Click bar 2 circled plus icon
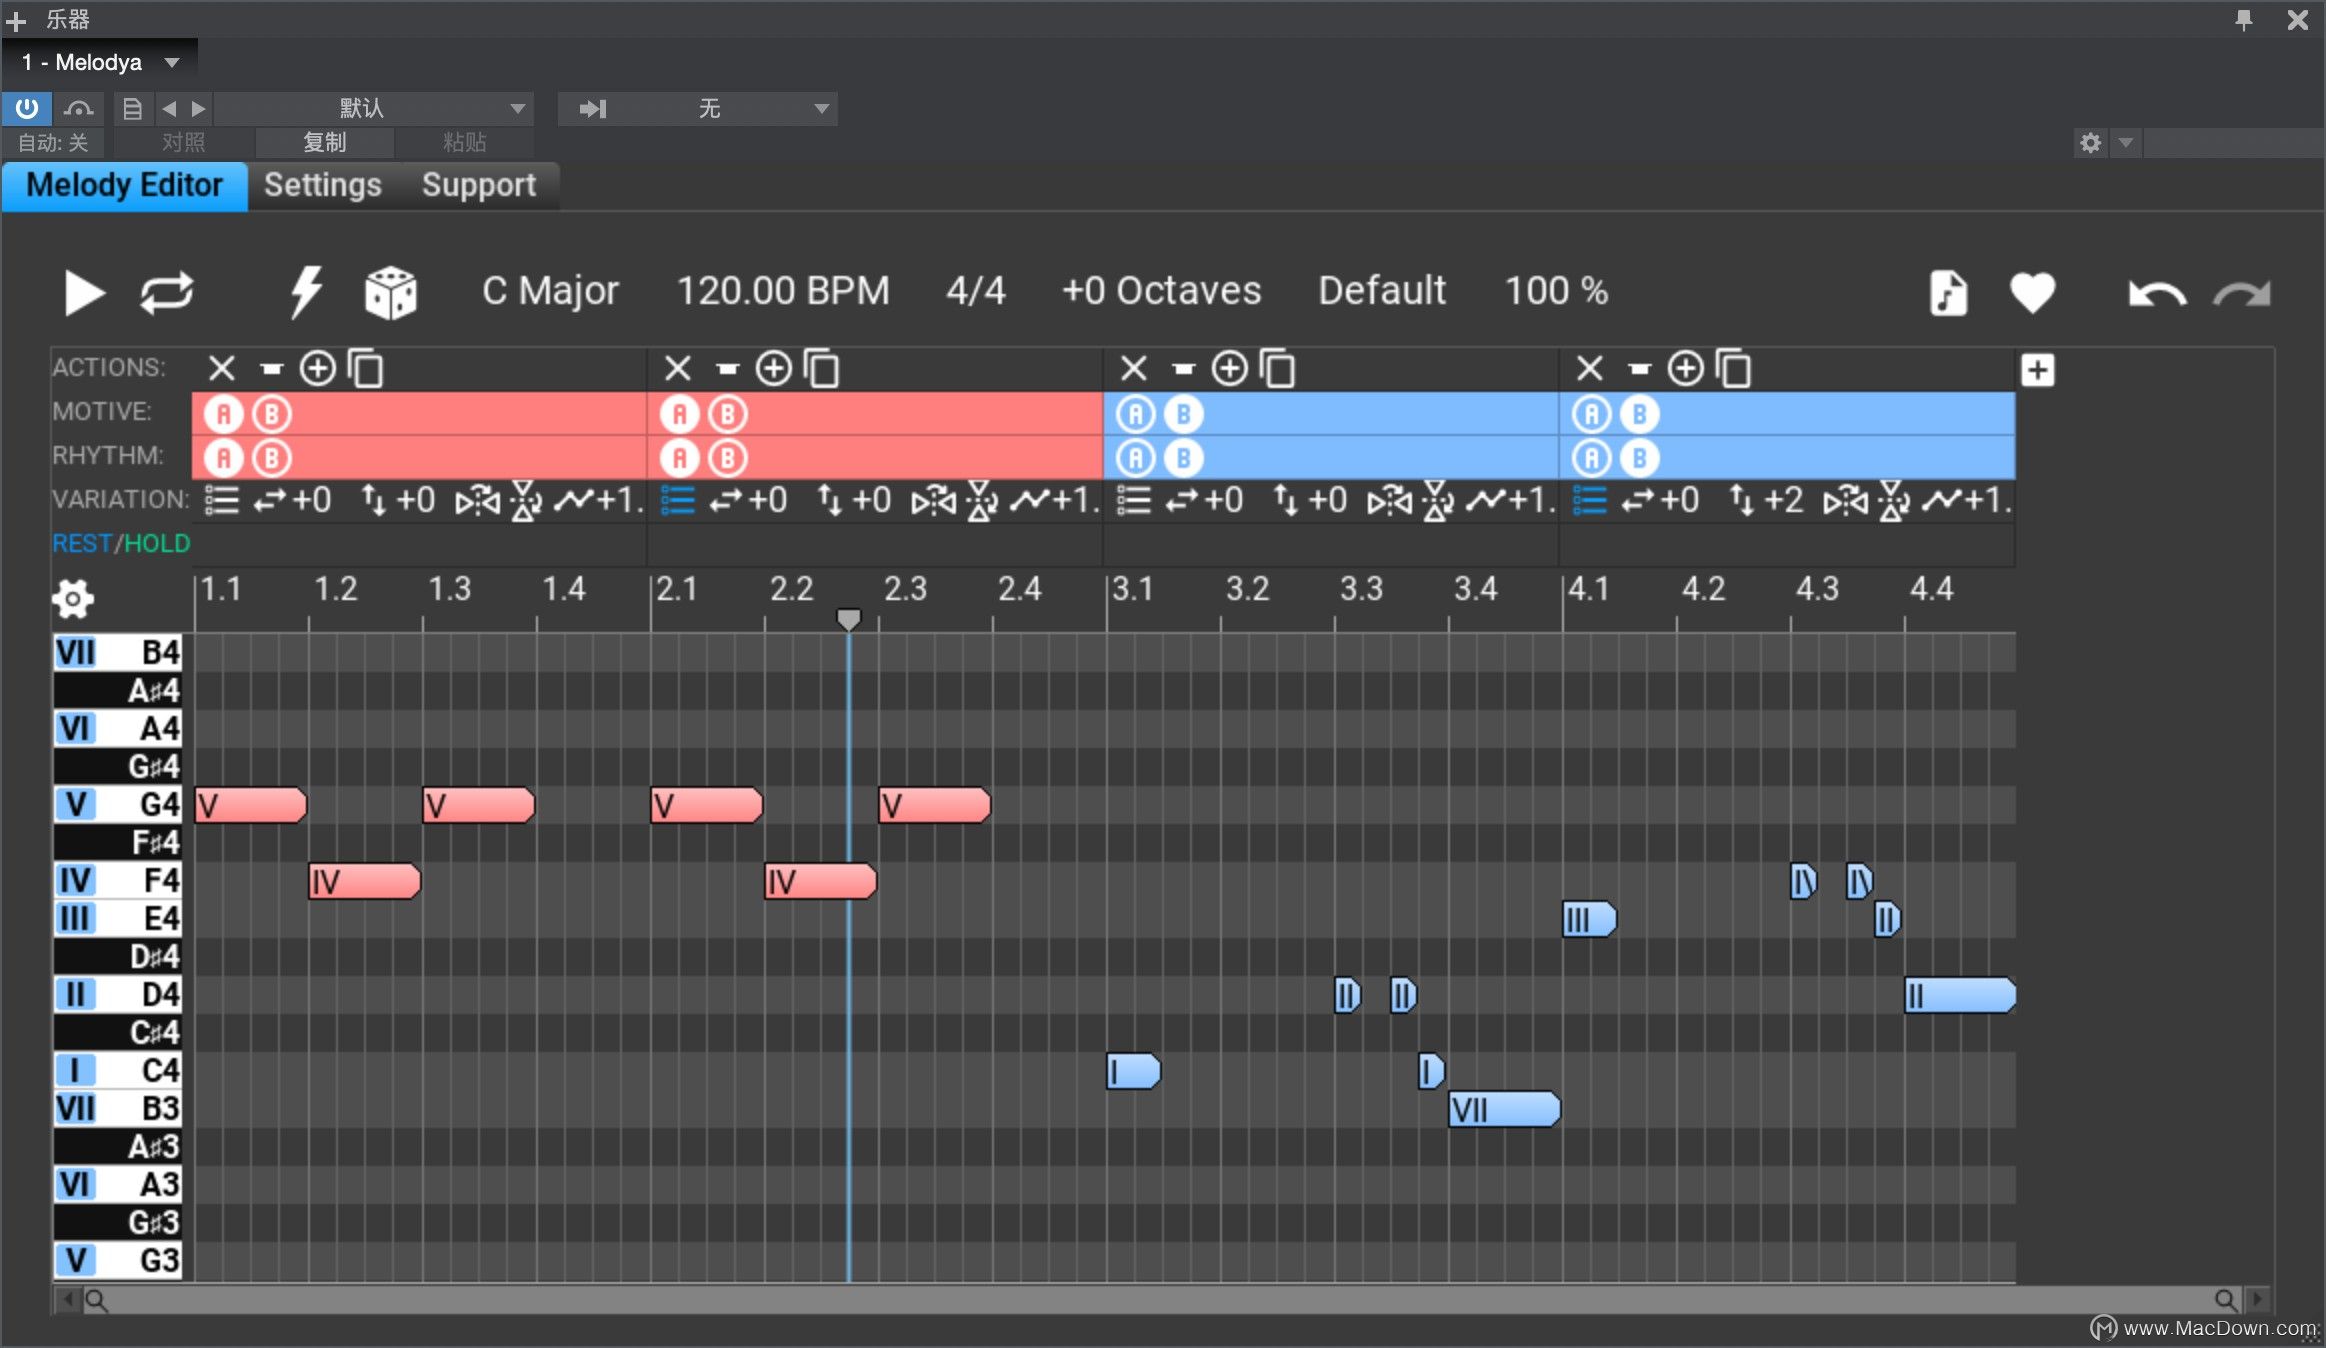 pyautogui.click(x=773, y=369)
